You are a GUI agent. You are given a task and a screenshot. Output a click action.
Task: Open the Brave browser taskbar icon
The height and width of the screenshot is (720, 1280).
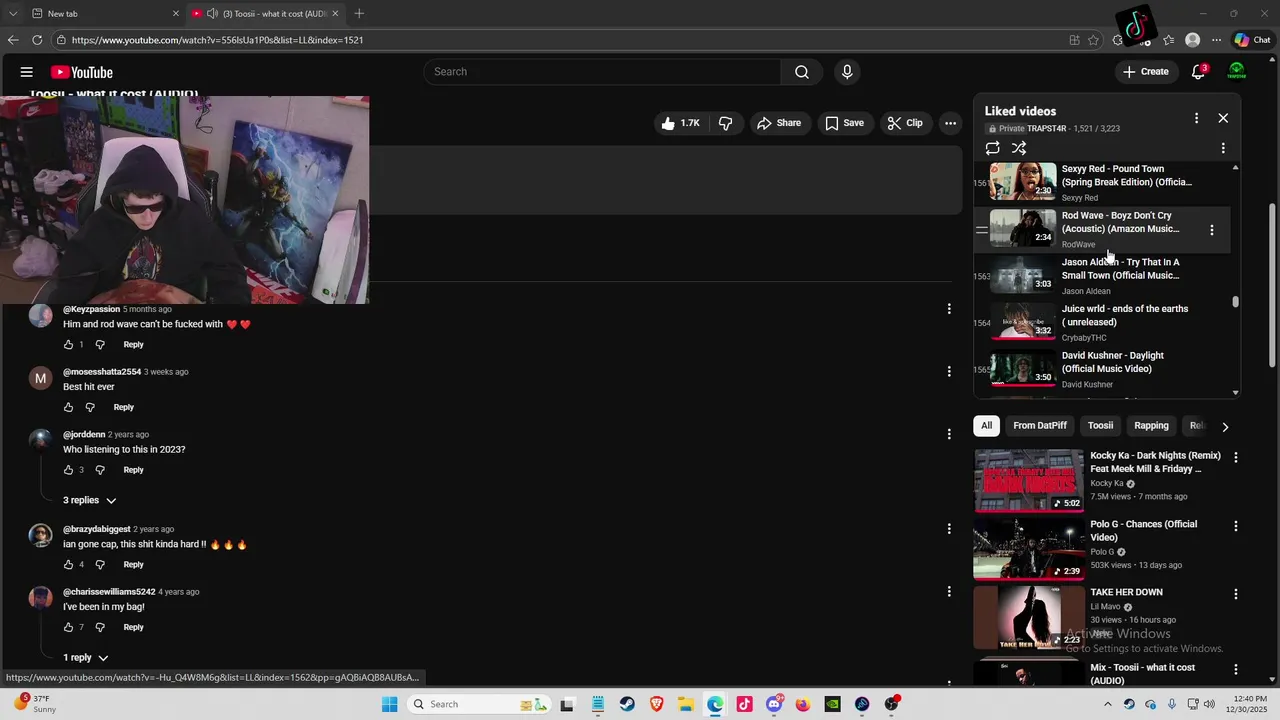tap(656, 704)
